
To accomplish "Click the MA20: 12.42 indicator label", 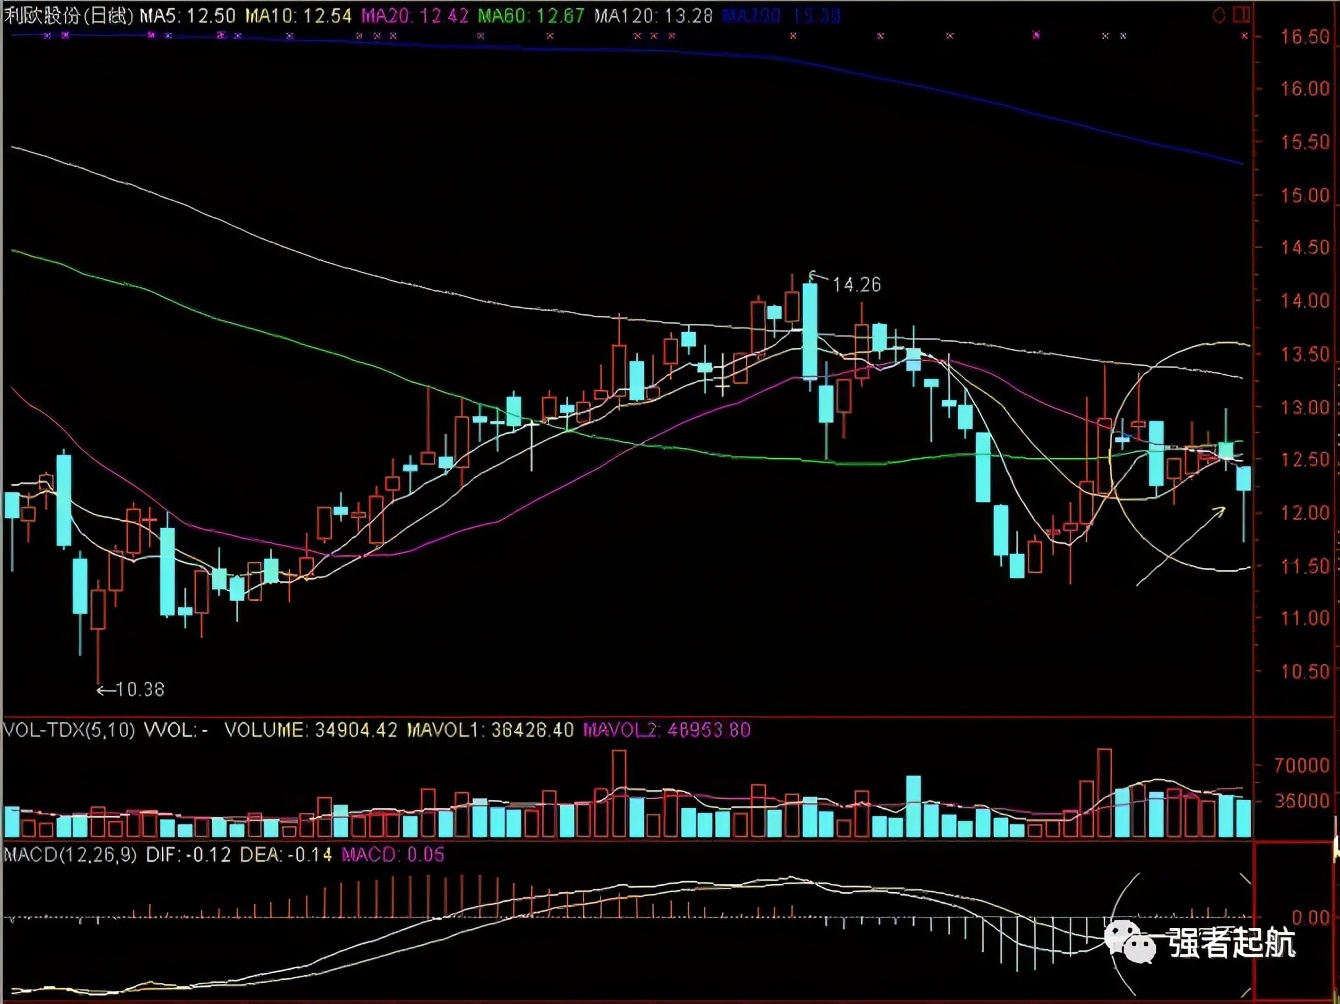I will click(x=414, y=16).
